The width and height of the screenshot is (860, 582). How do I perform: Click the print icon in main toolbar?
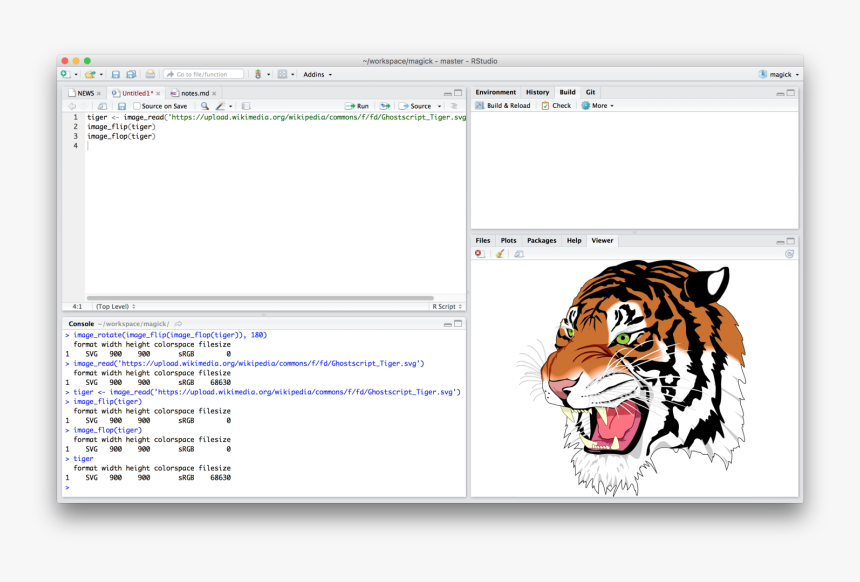coord(150,74)
